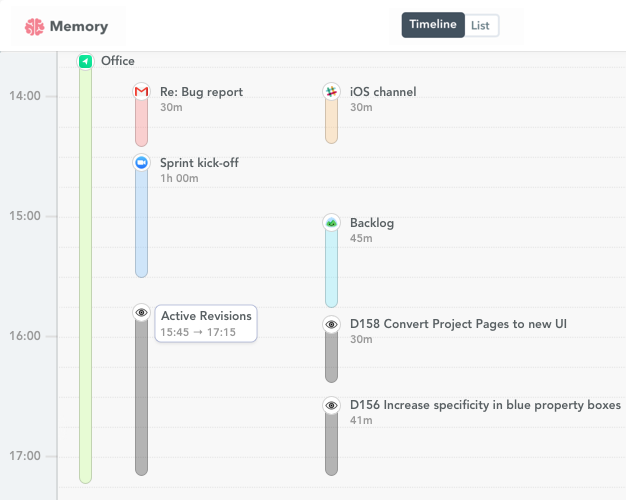Select the orange iOS channel bar
This screenshot has width=626, height=500.
tap(331, 121)
